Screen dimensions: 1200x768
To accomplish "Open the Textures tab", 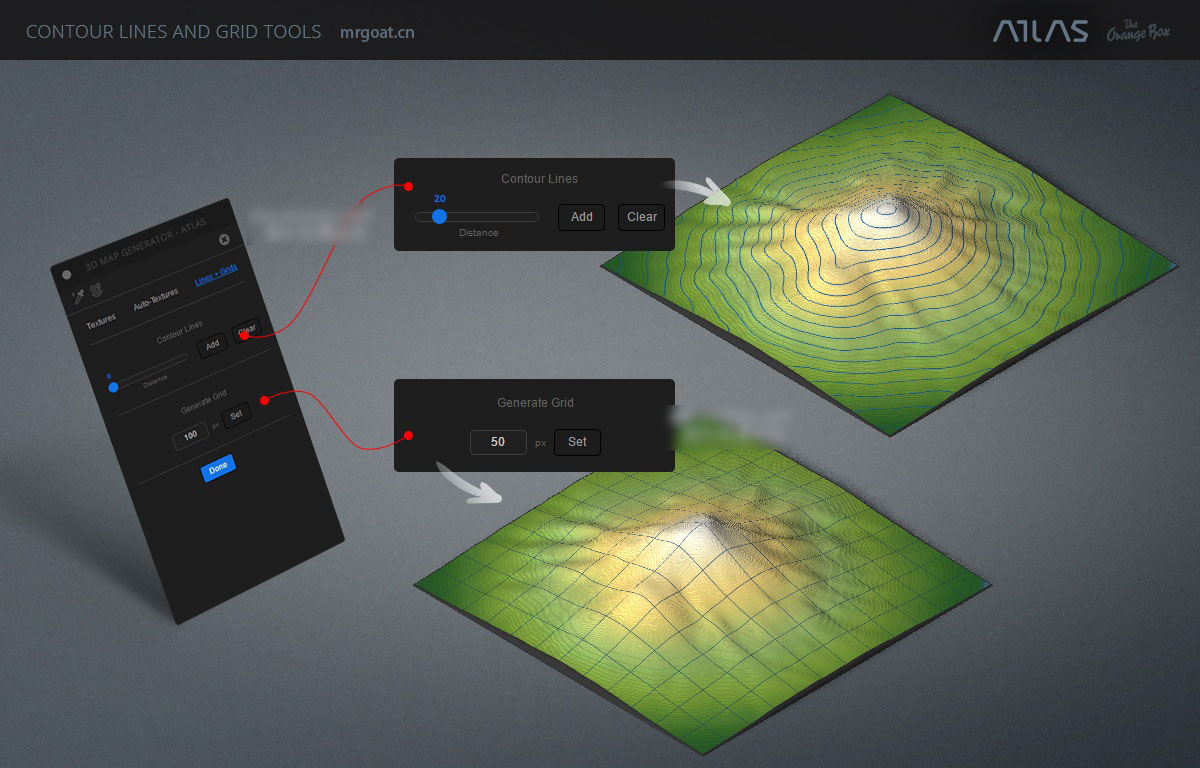I will pos(101,322).
